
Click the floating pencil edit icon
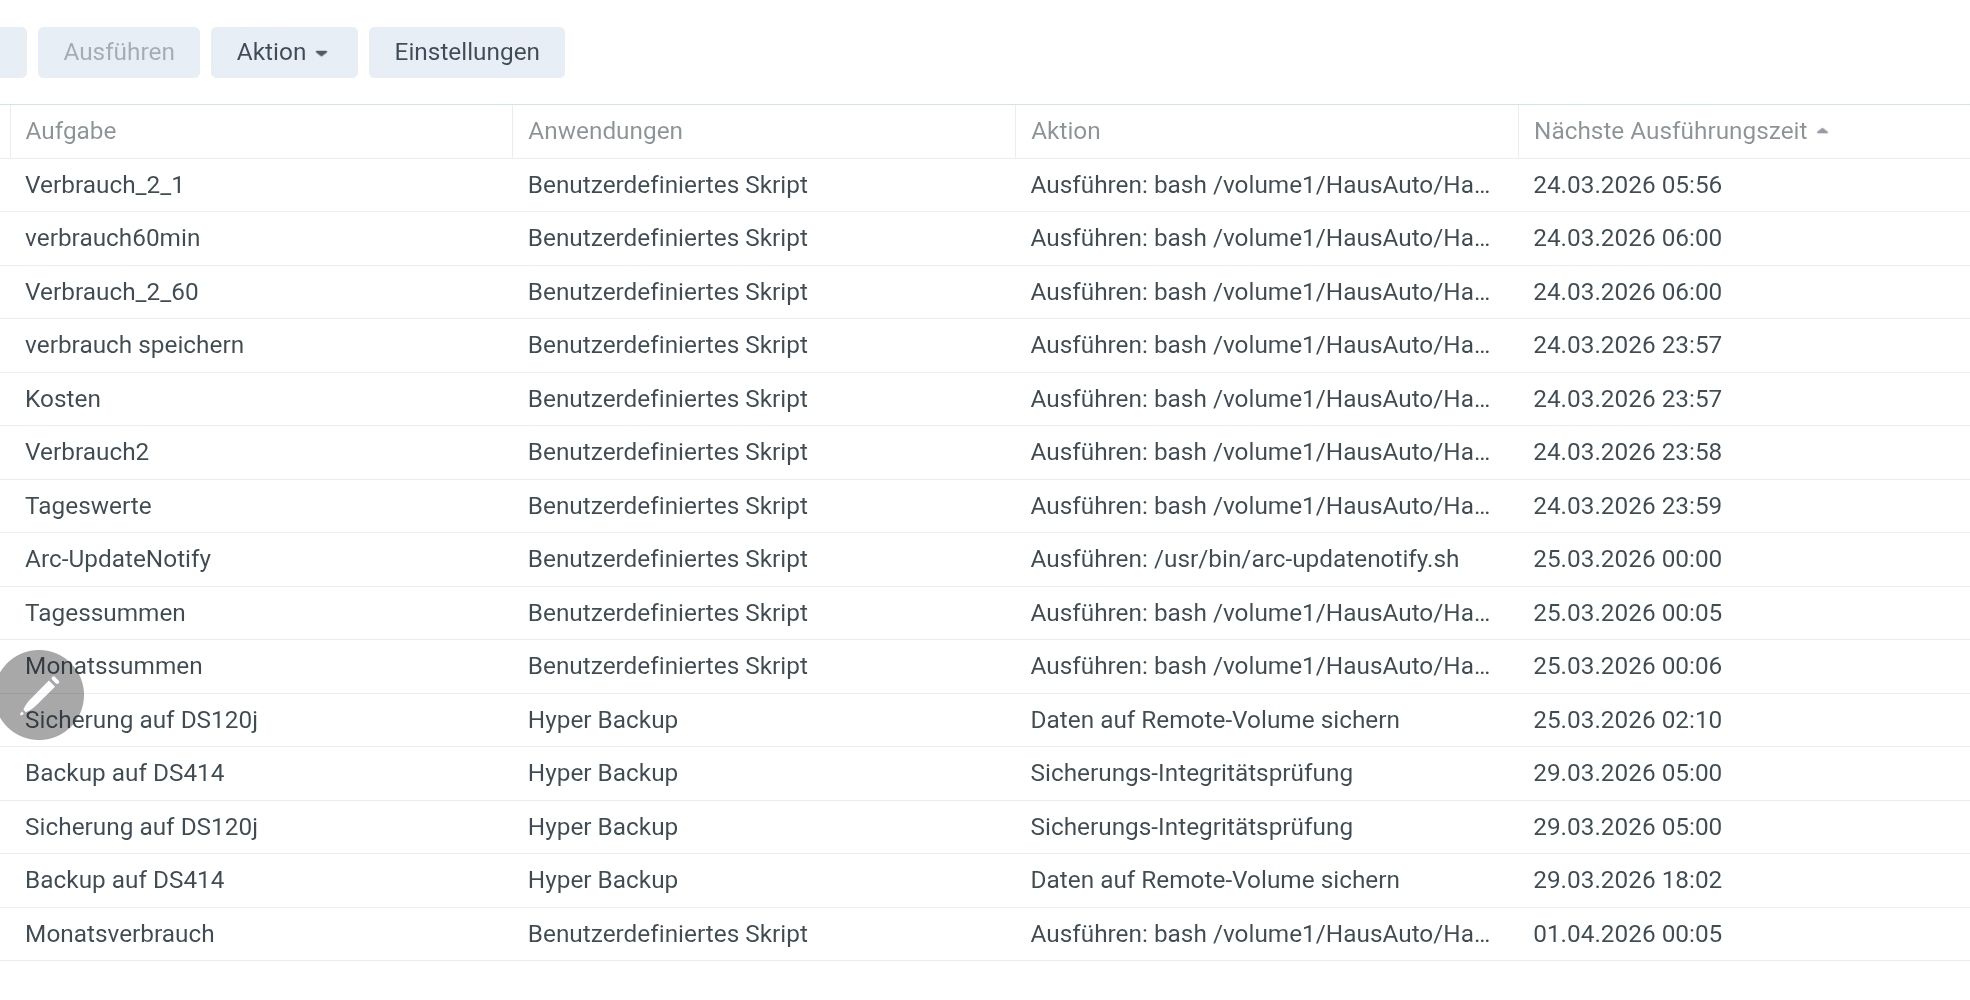[x=40, y=695]
